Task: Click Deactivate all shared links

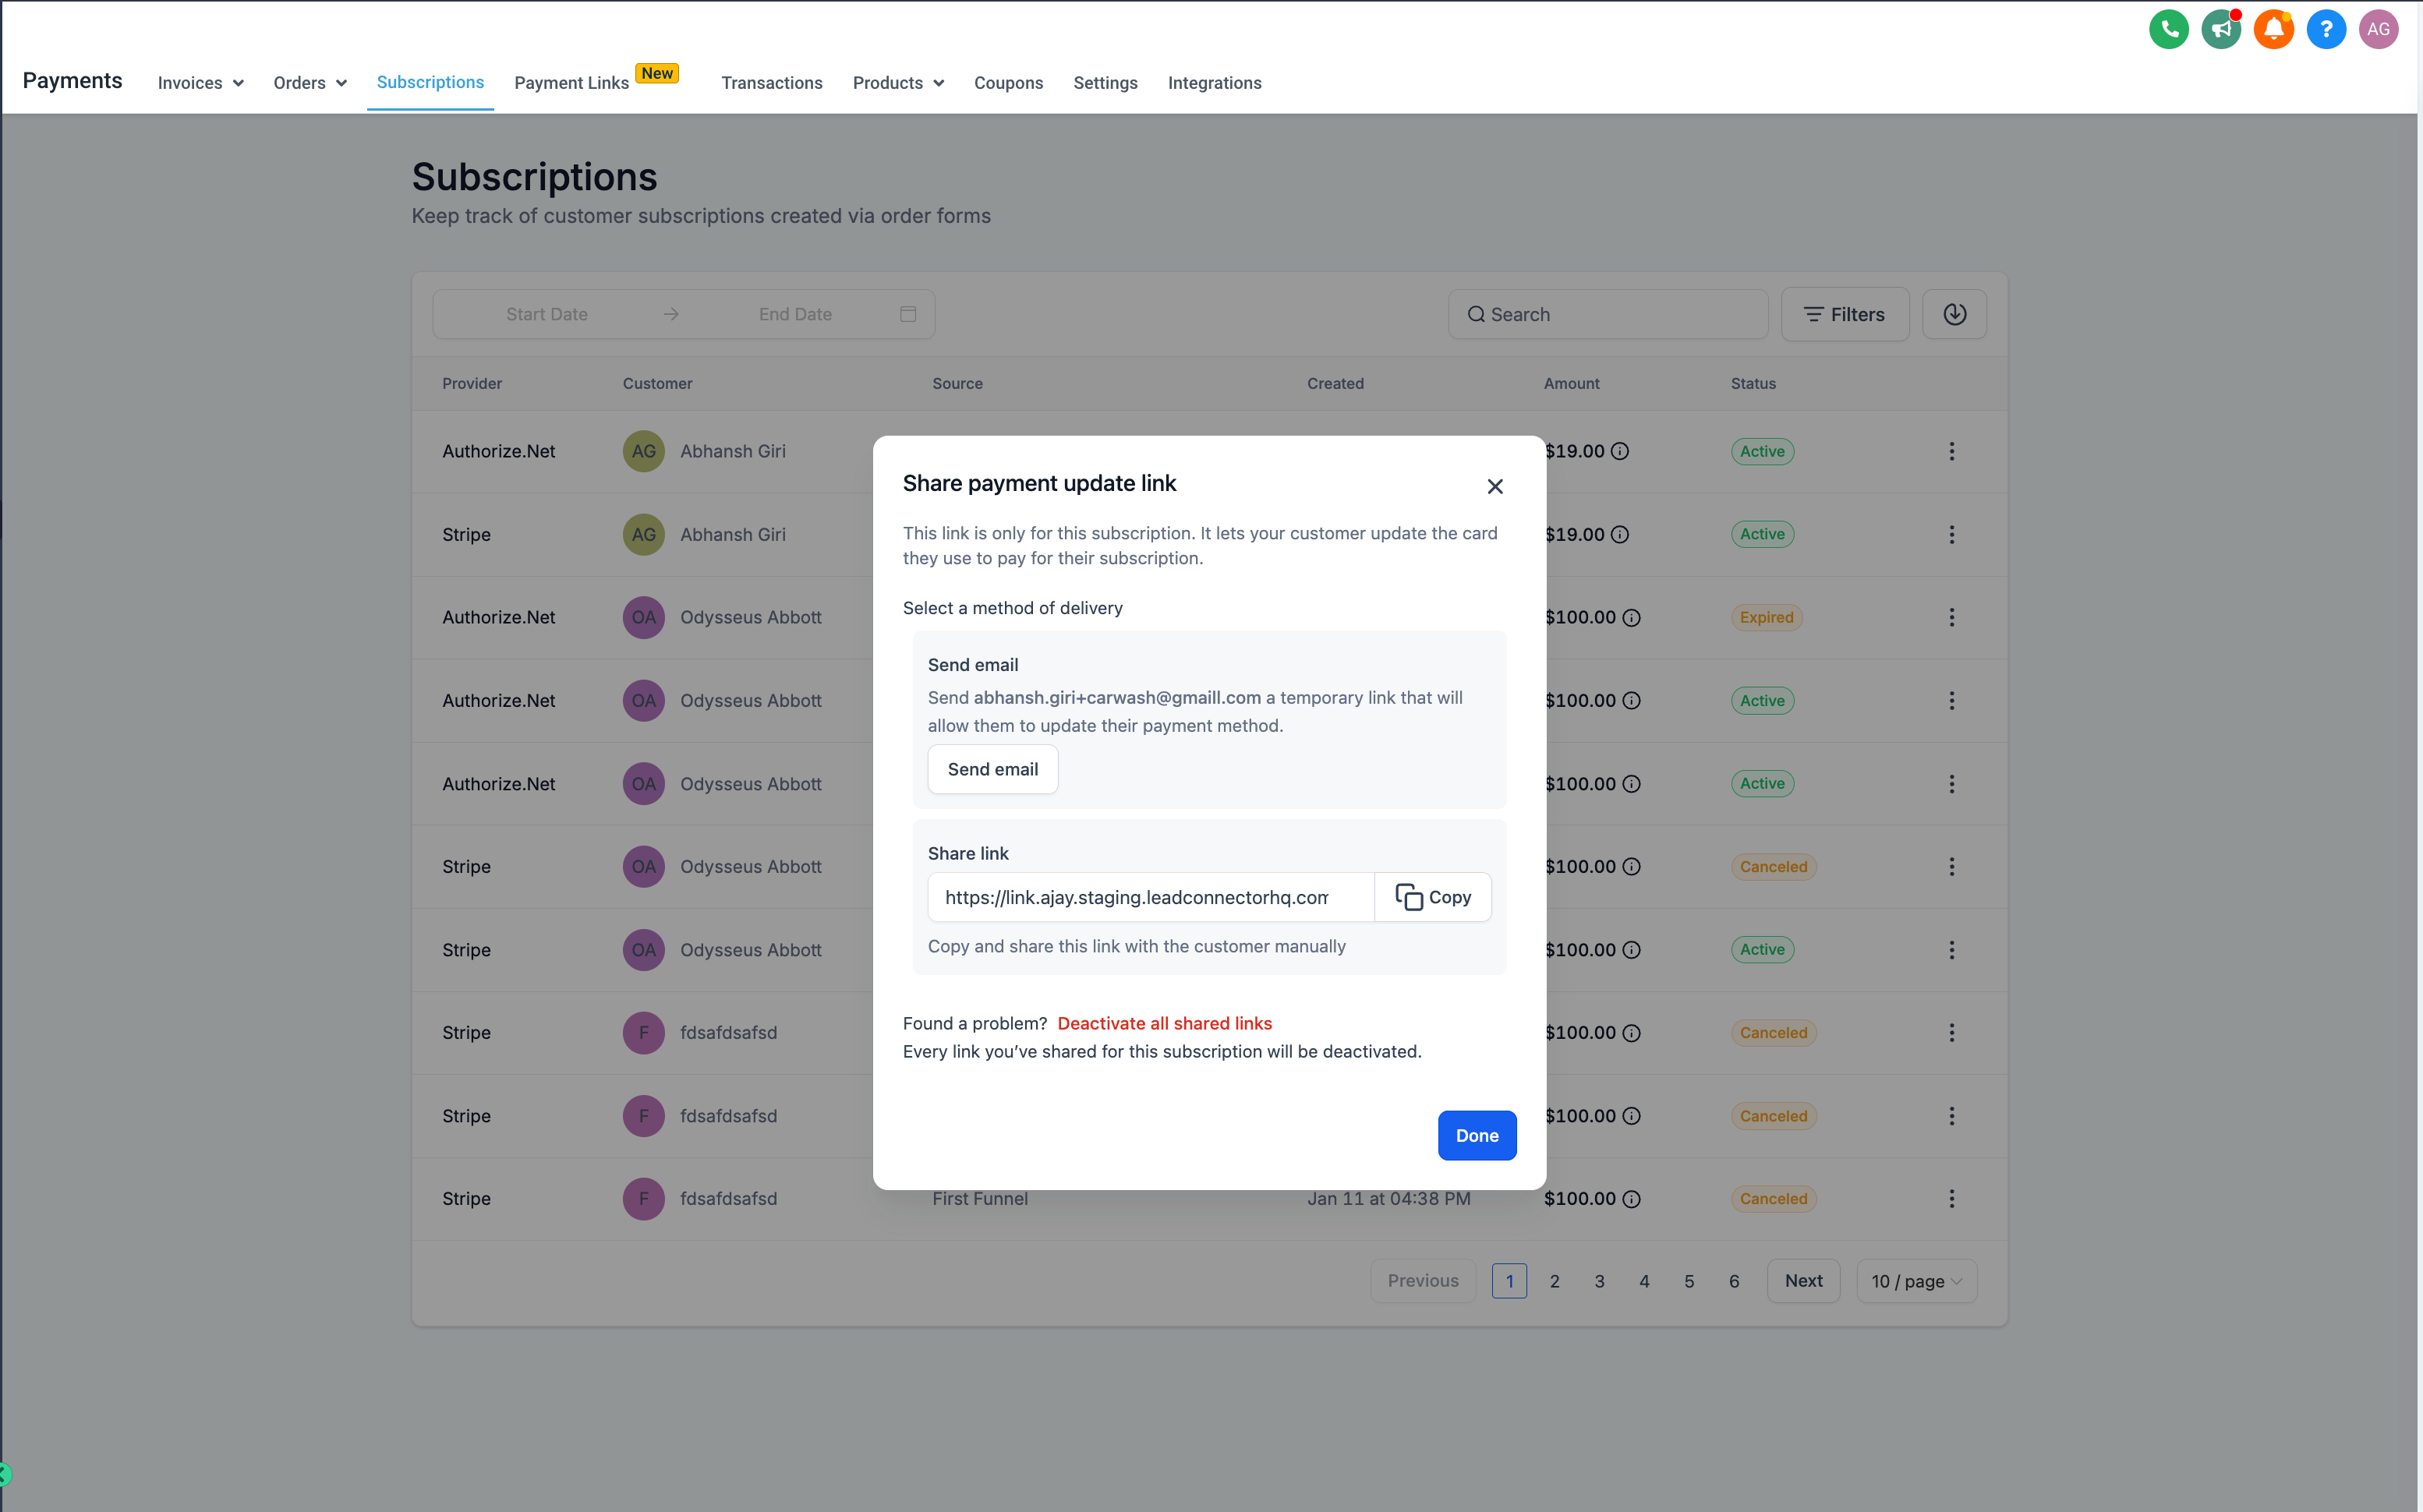Action: [x=1164, y=1023]
